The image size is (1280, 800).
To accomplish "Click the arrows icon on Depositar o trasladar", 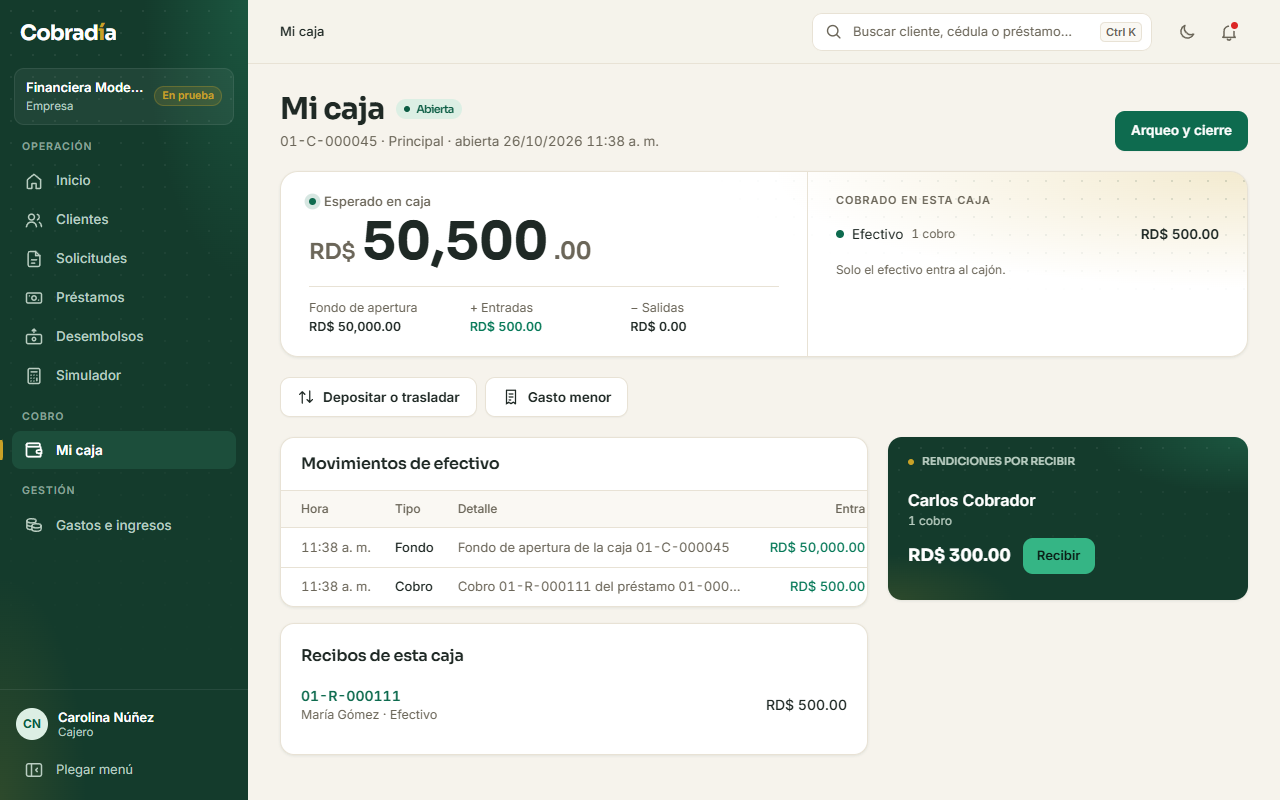I will click(x=306, y=397).
